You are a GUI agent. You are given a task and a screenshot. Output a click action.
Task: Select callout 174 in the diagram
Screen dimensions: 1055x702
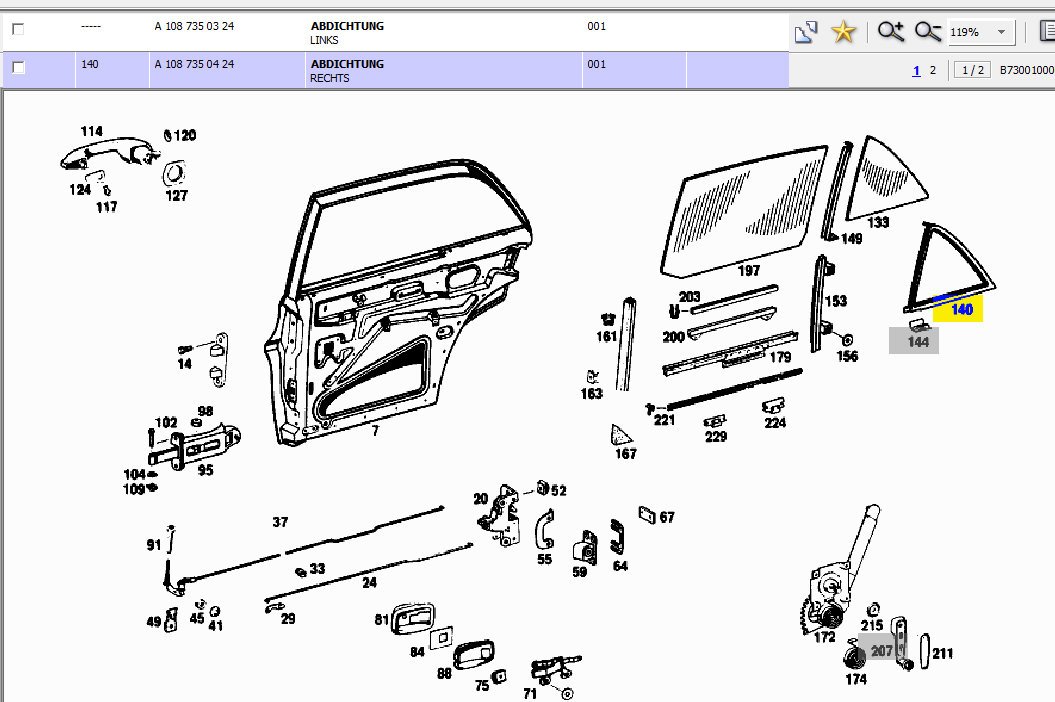pos(856,680)
